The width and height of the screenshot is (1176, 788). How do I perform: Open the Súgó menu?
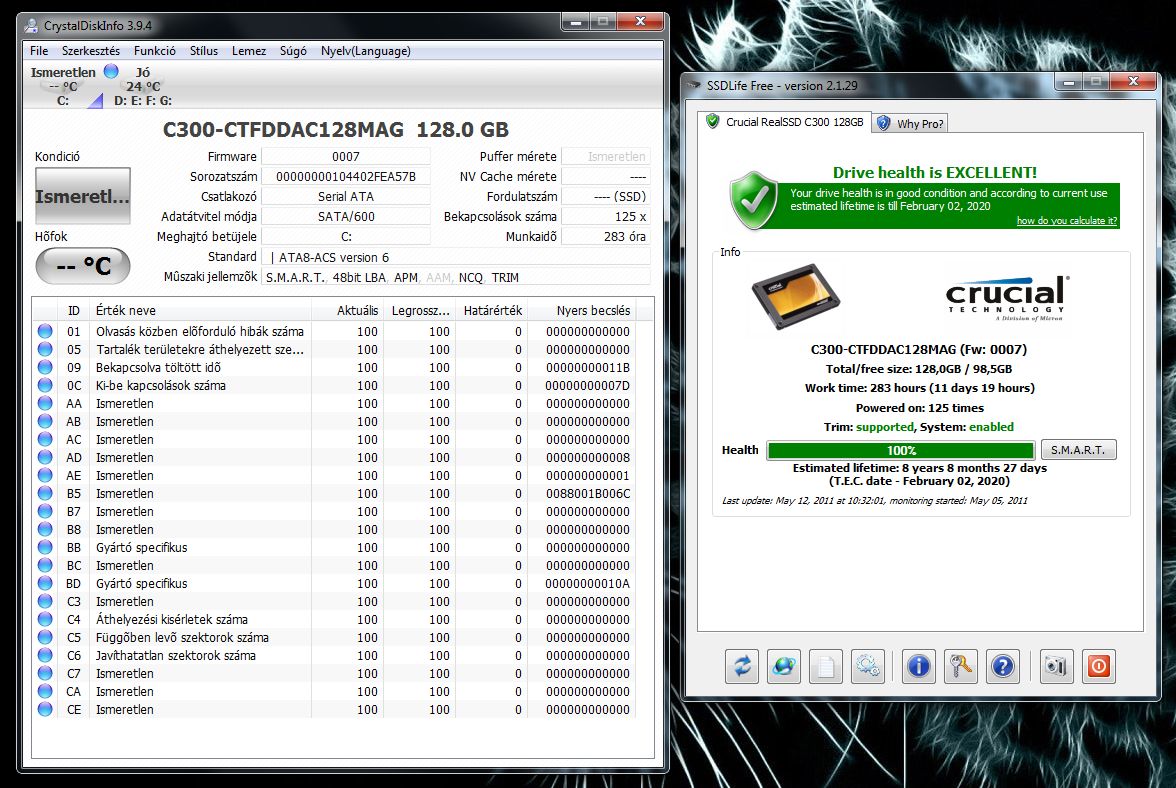click(293, 51)
